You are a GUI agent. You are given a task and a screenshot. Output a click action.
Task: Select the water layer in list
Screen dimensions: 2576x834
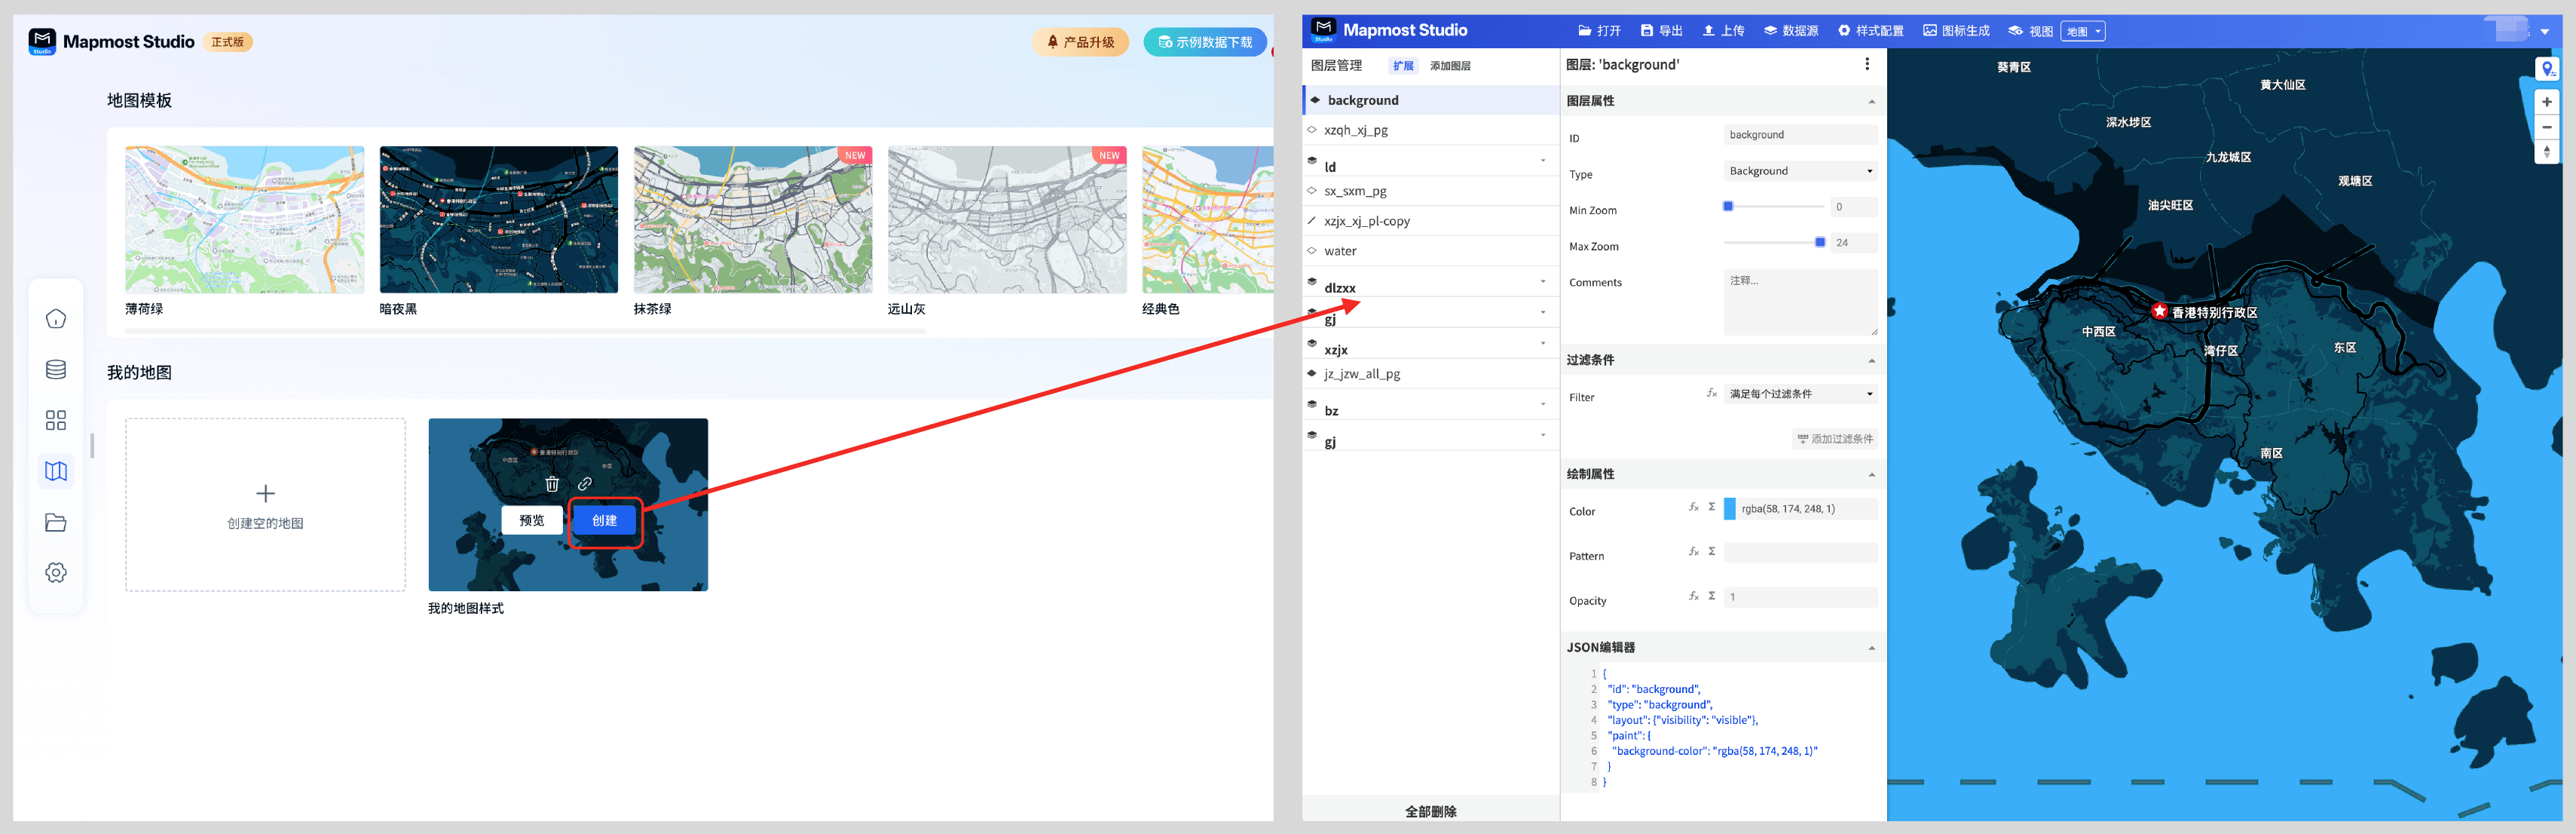(1340, 251)
